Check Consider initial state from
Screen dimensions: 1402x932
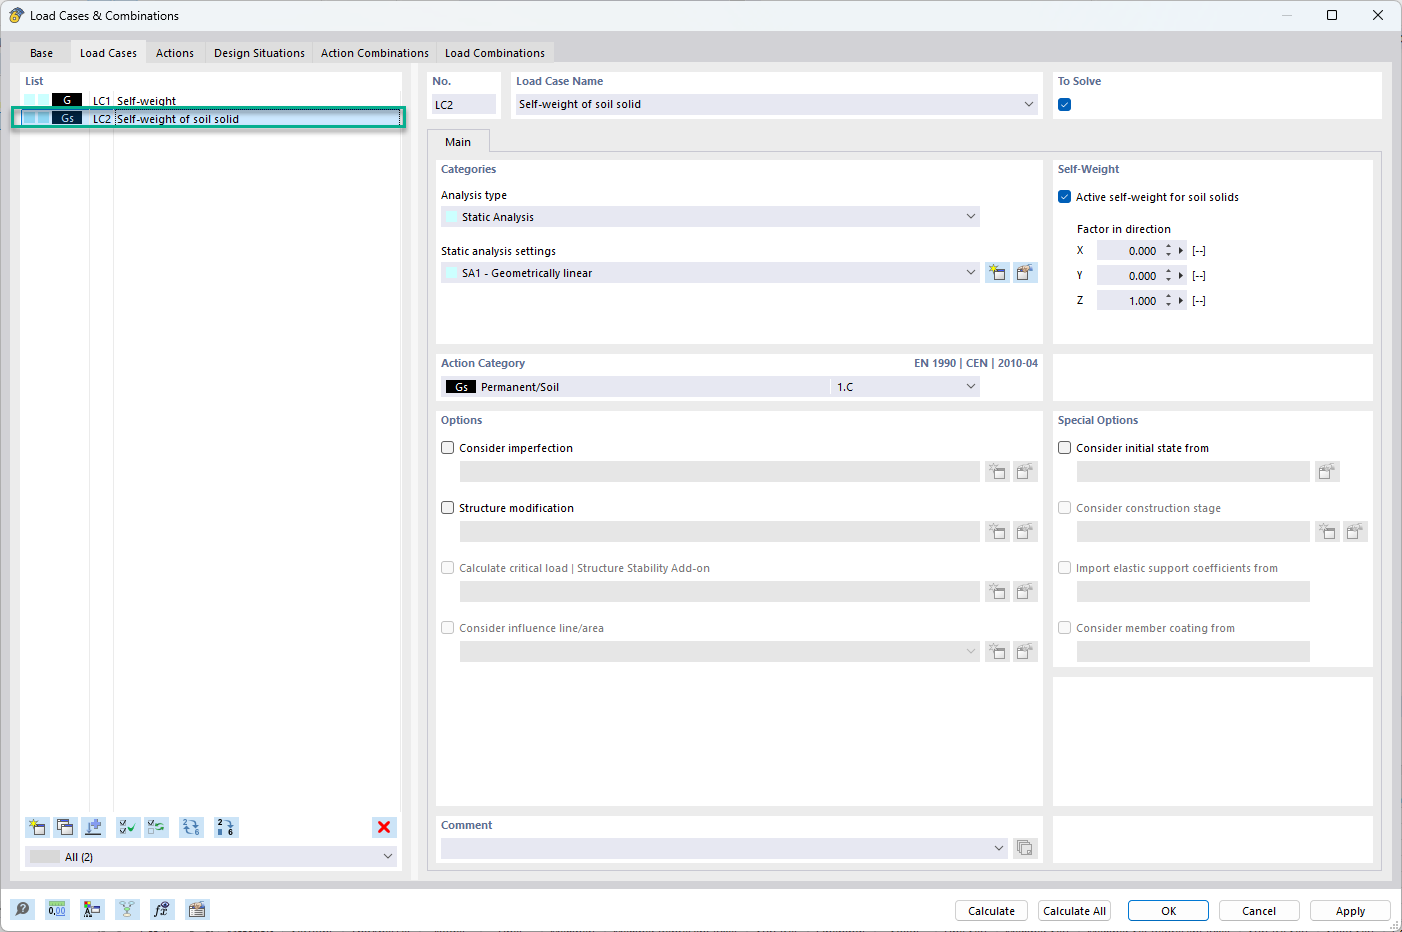point(1065,448)
